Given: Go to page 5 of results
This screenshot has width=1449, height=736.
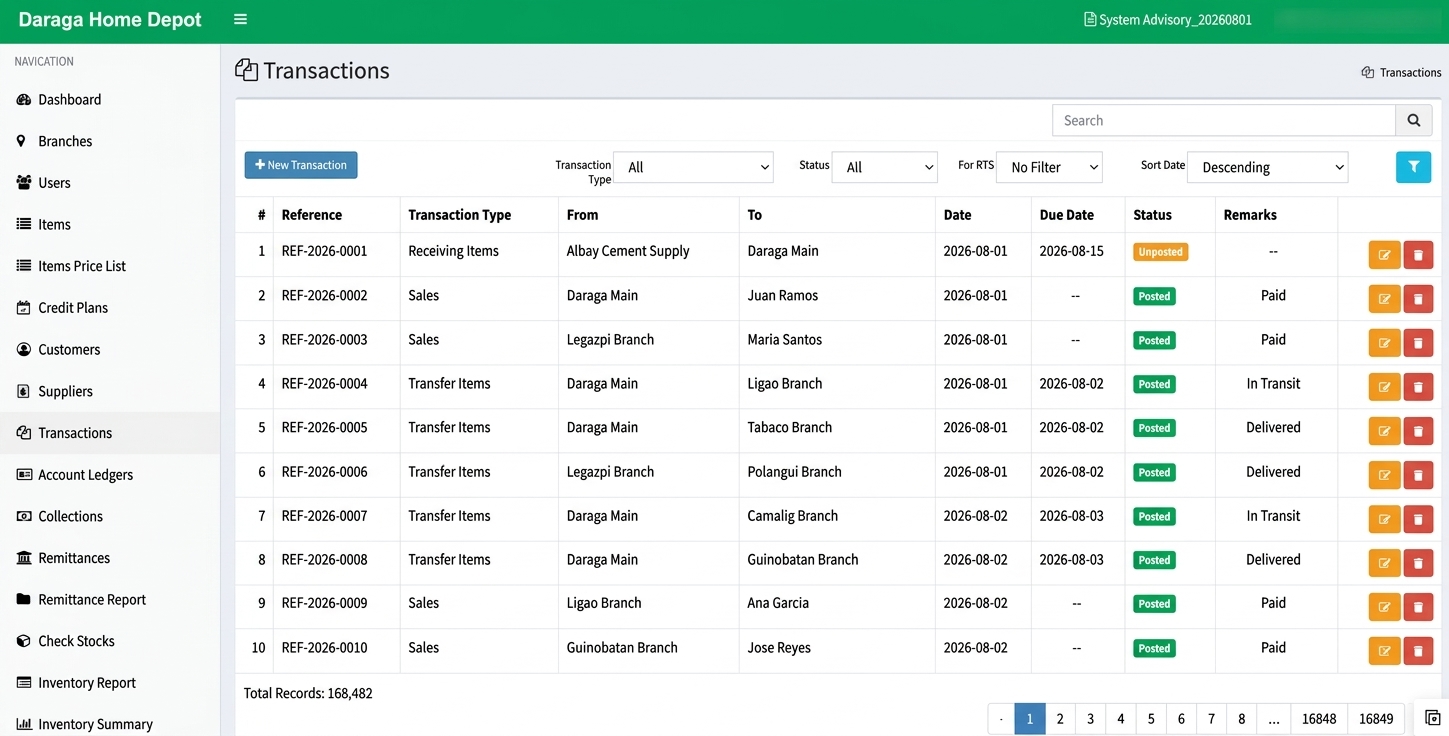Looking at the screenshot, I should [1151, 719].
